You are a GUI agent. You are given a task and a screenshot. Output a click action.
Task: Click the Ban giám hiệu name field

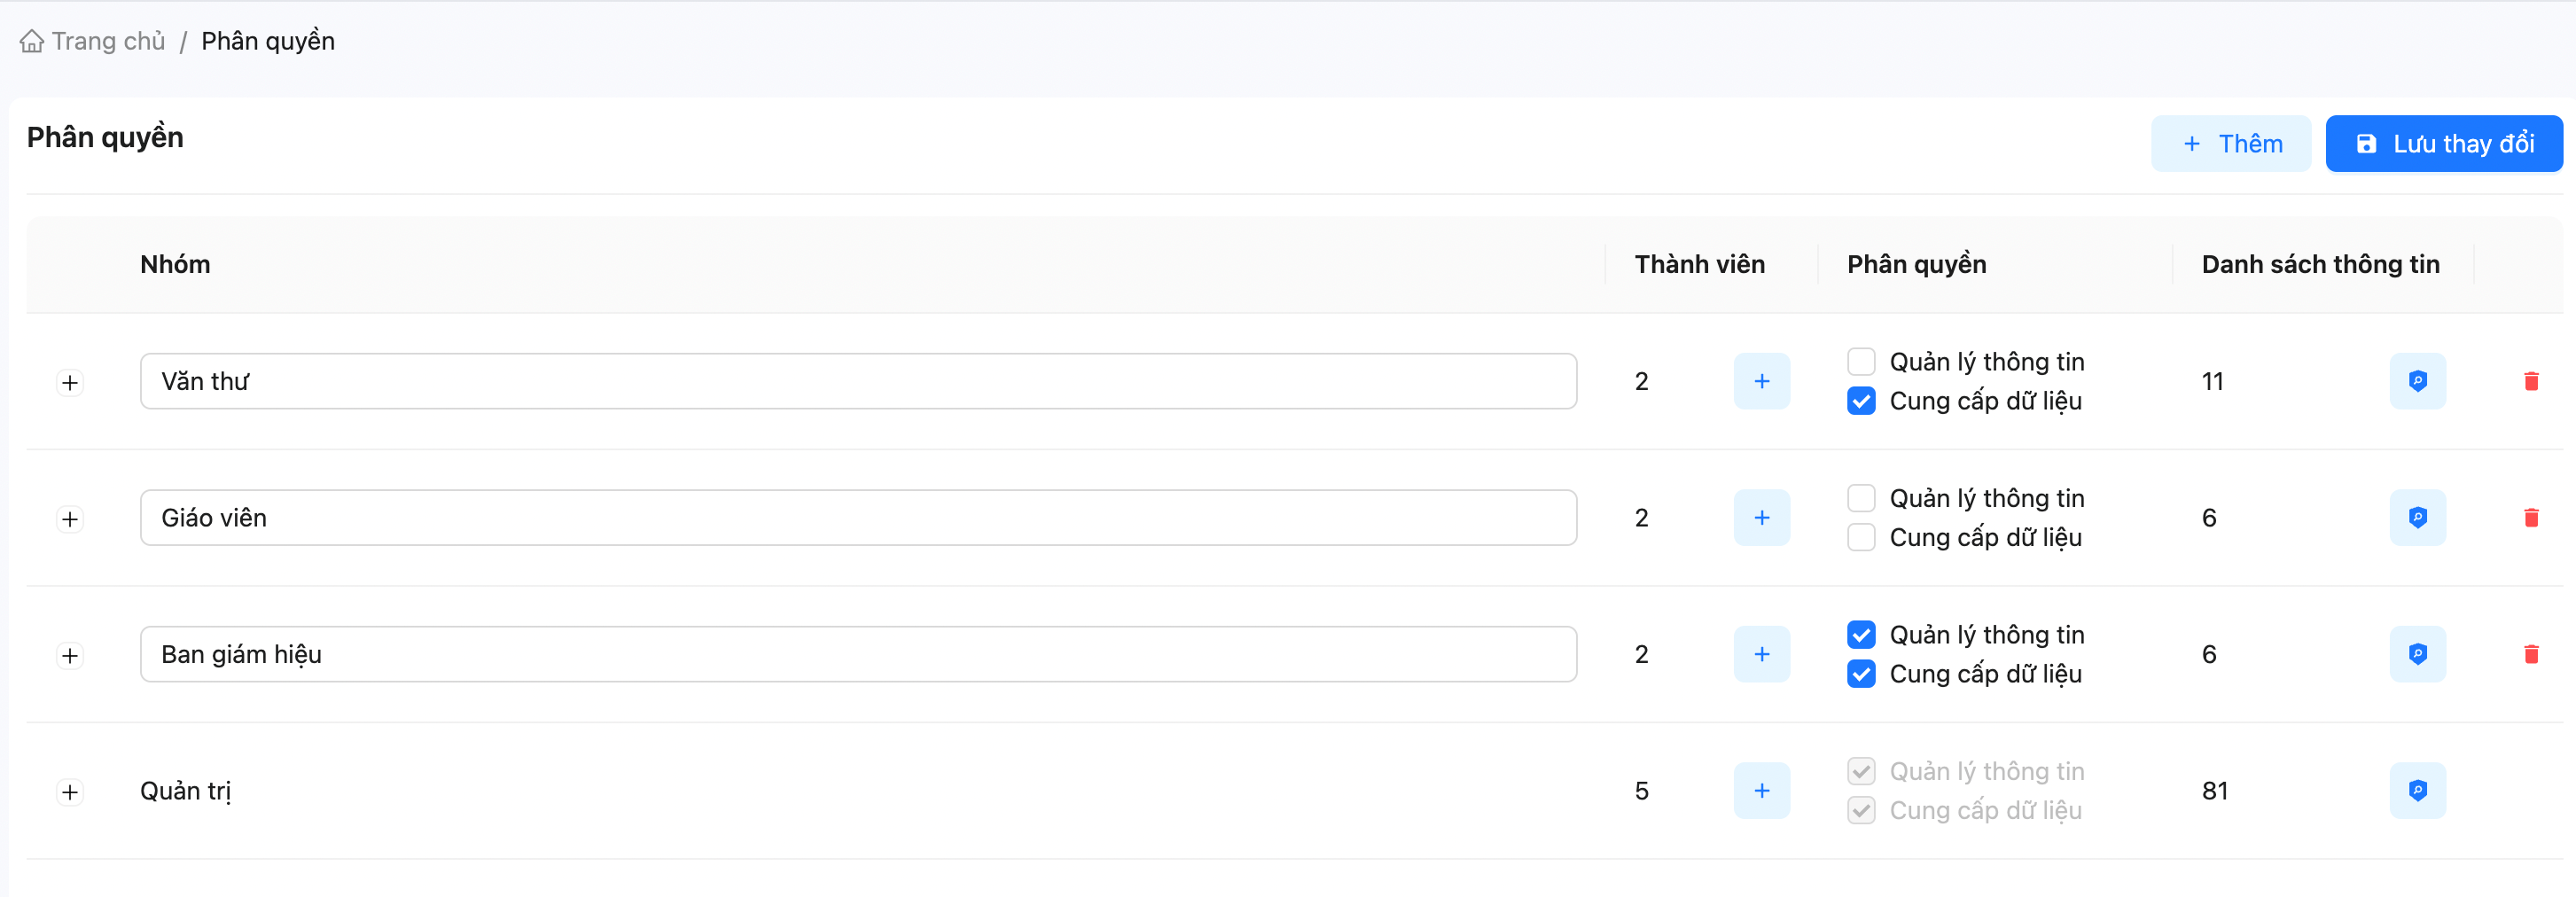[x=857, y=654]
